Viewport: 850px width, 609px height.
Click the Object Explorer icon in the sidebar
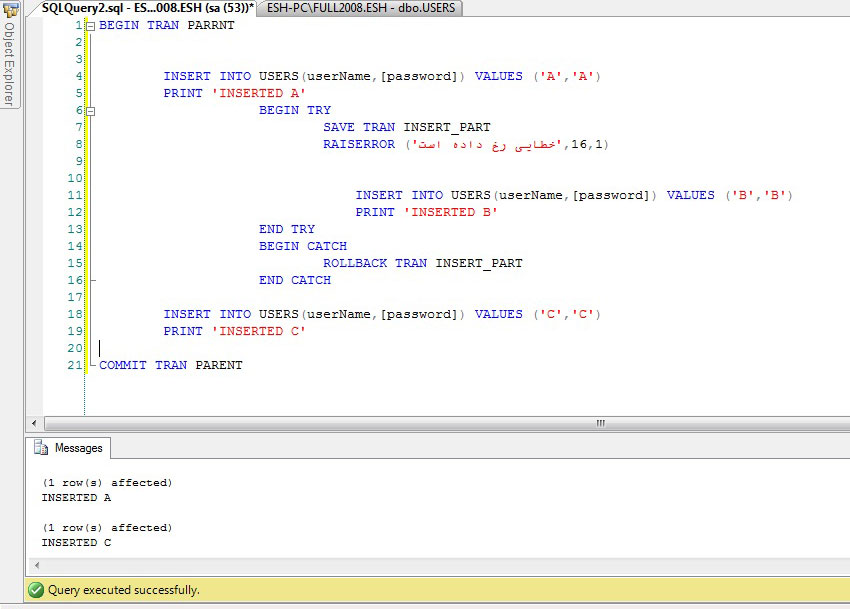click(10, 10)
